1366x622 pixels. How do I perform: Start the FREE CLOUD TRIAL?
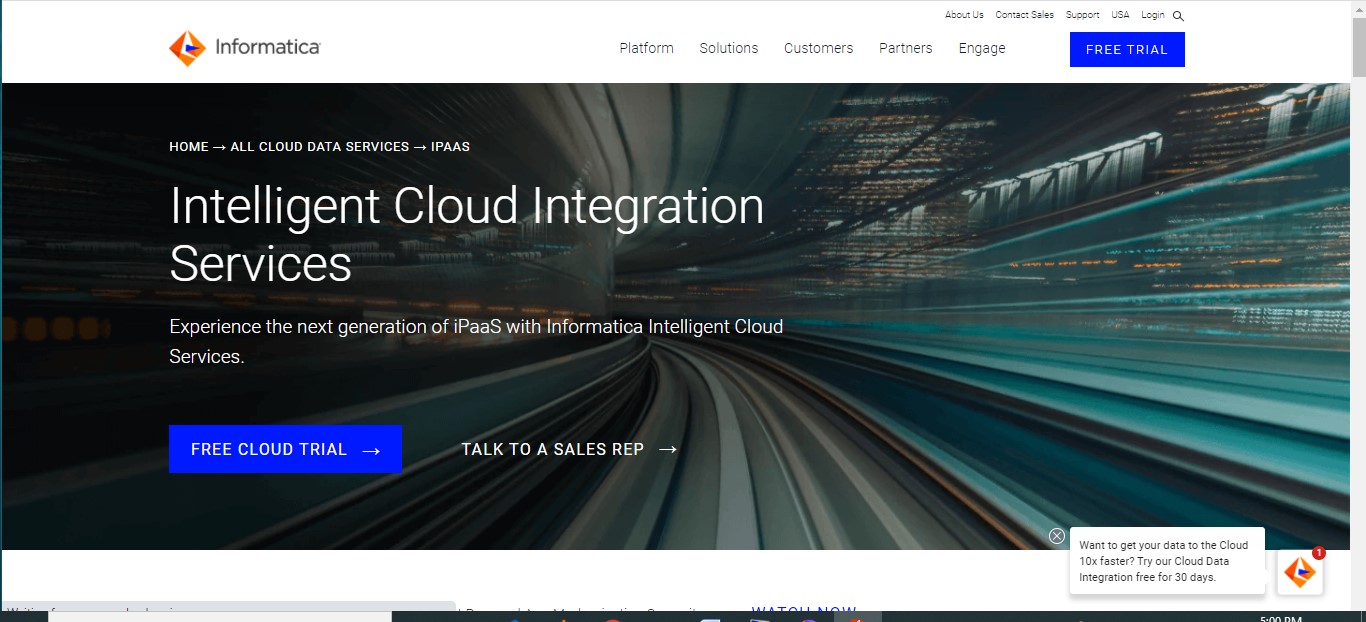click(x=285, y=449)
